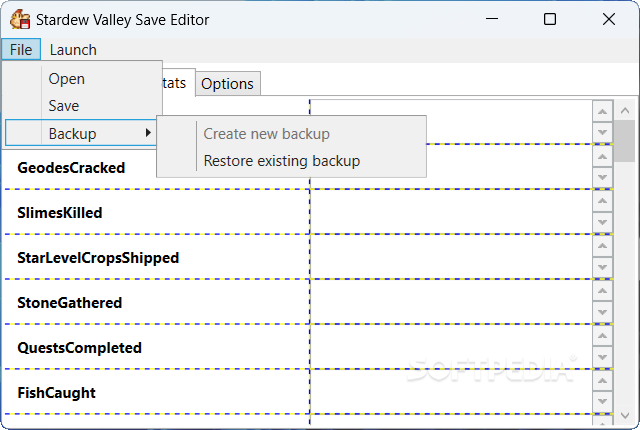Screen dimensions: 640x430
Task: Decrease the QuestsCompleted value with the down arrow
Action: point(602,357)
